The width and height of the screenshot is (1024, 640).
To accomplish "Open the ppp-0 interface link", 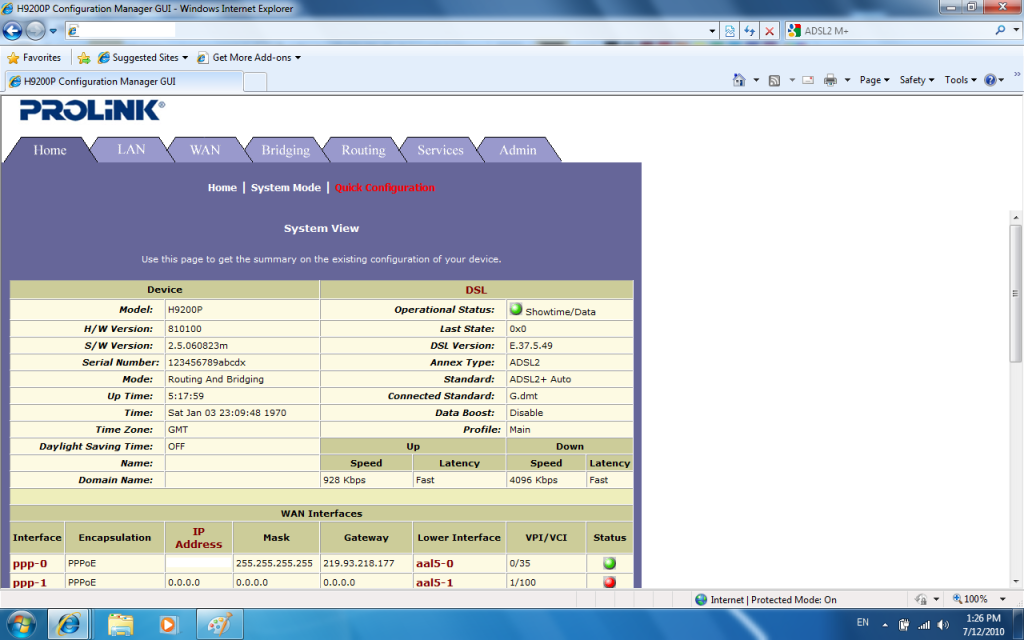I will pyautogui.click(x=30, y=564).
